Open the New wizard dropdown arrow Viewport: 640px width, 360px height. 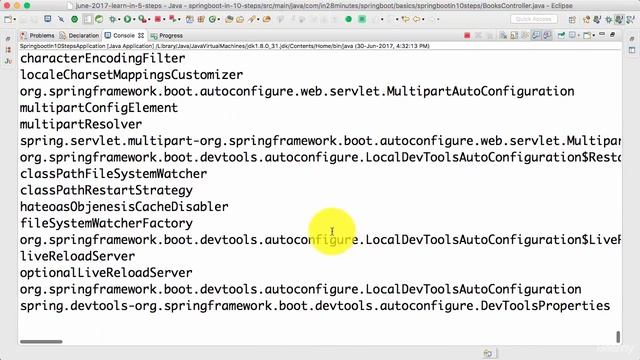pos(15,19)
